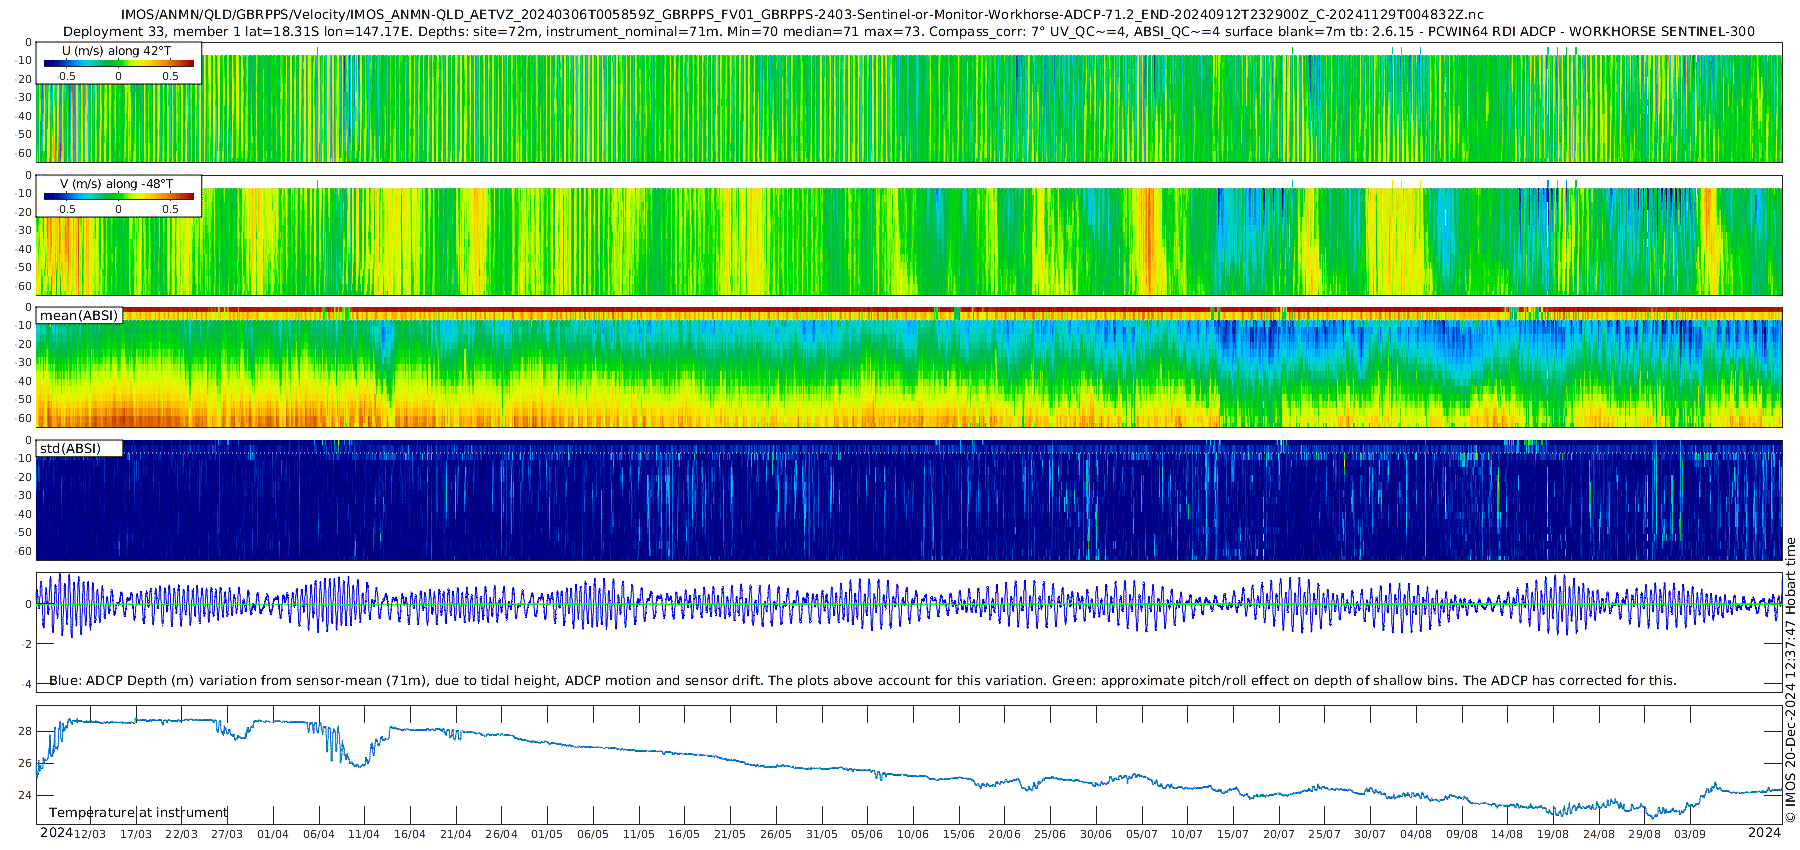Click the 15/06 date tick label
This screenshot has height=850, width=1800.
coord(958,834)
